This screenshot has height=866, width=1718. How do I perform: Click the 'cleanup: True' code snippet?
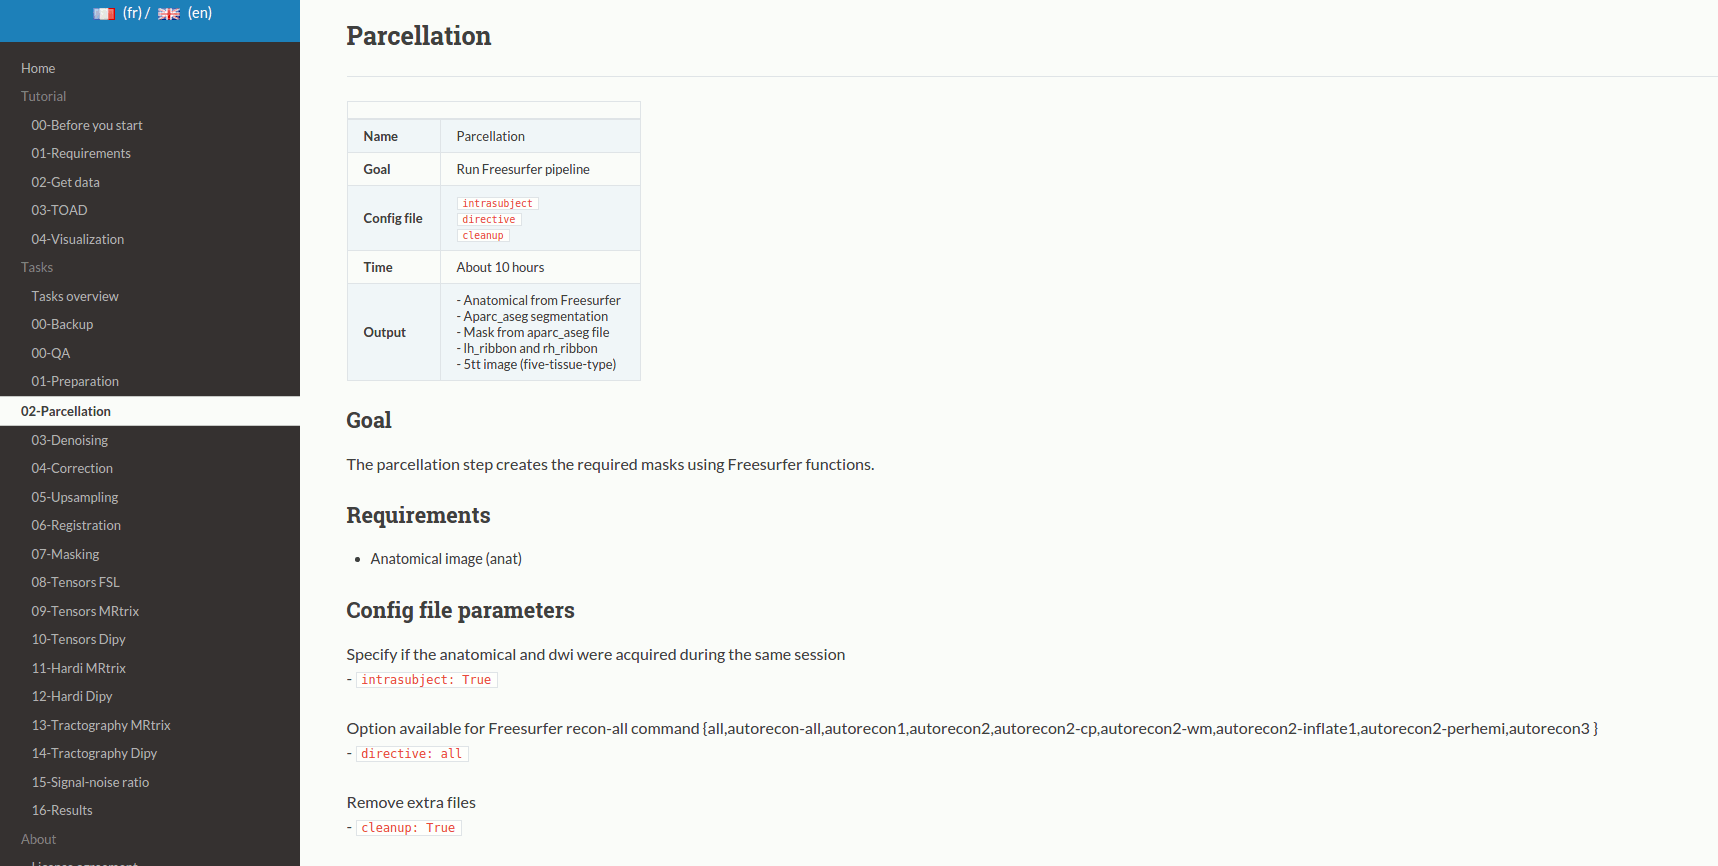[x=408, y=828]
